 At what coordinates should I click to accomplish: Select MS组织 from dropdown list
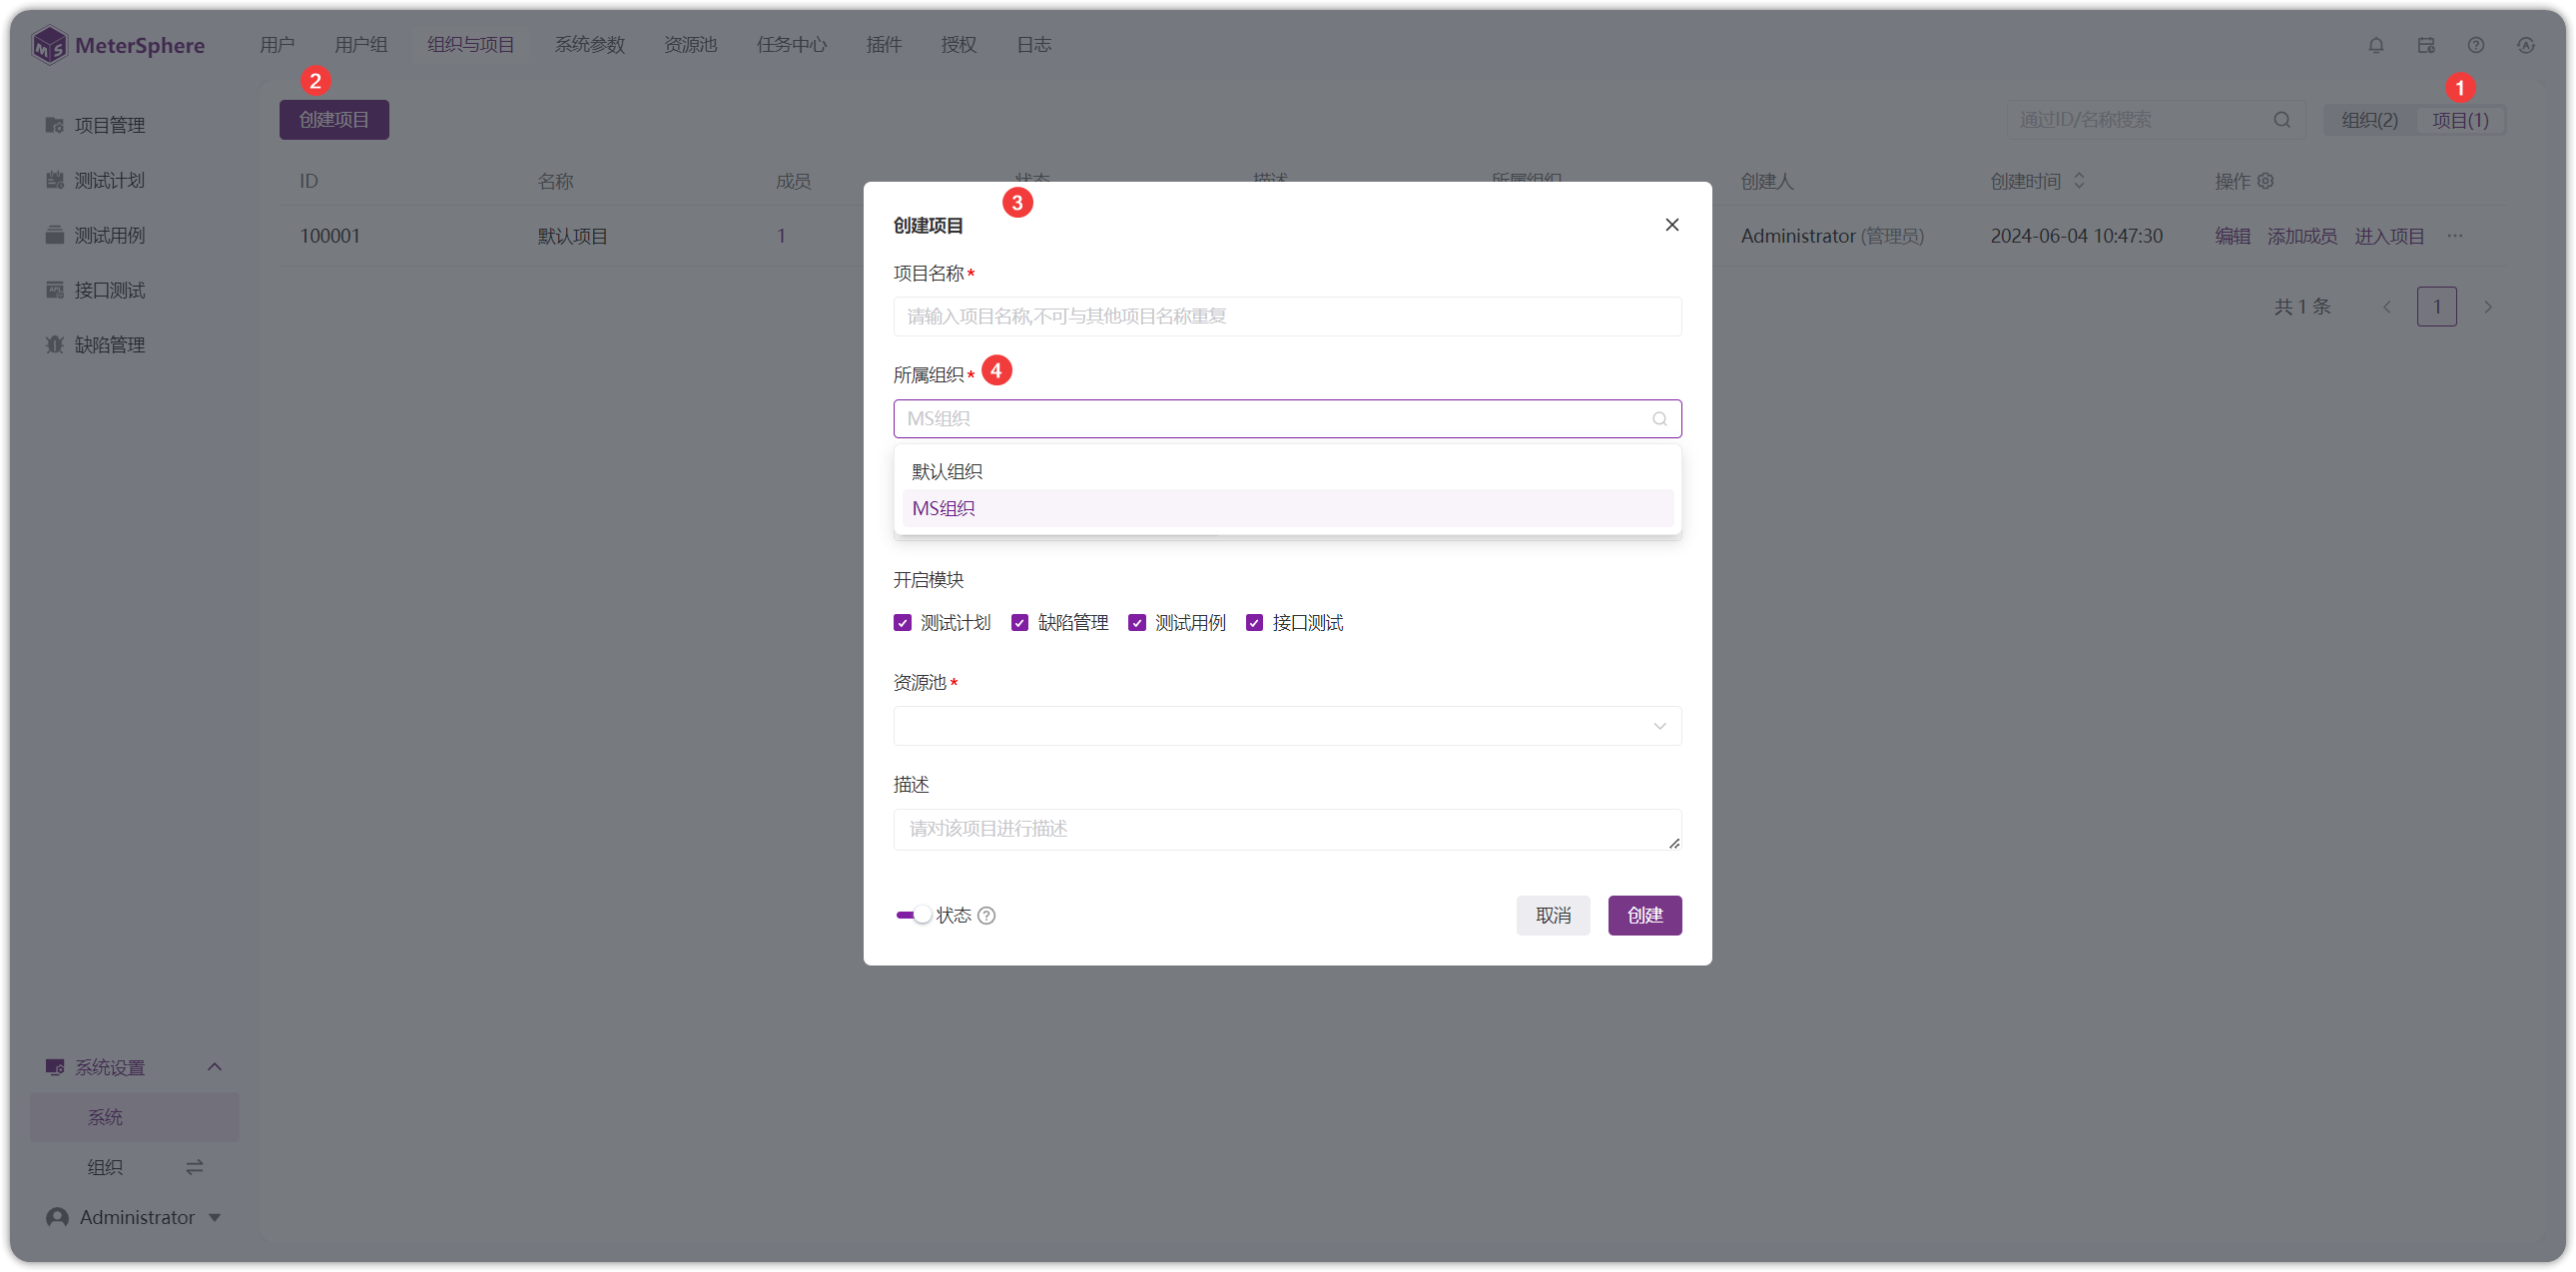pyautogui.click(x=1287, y=508)
